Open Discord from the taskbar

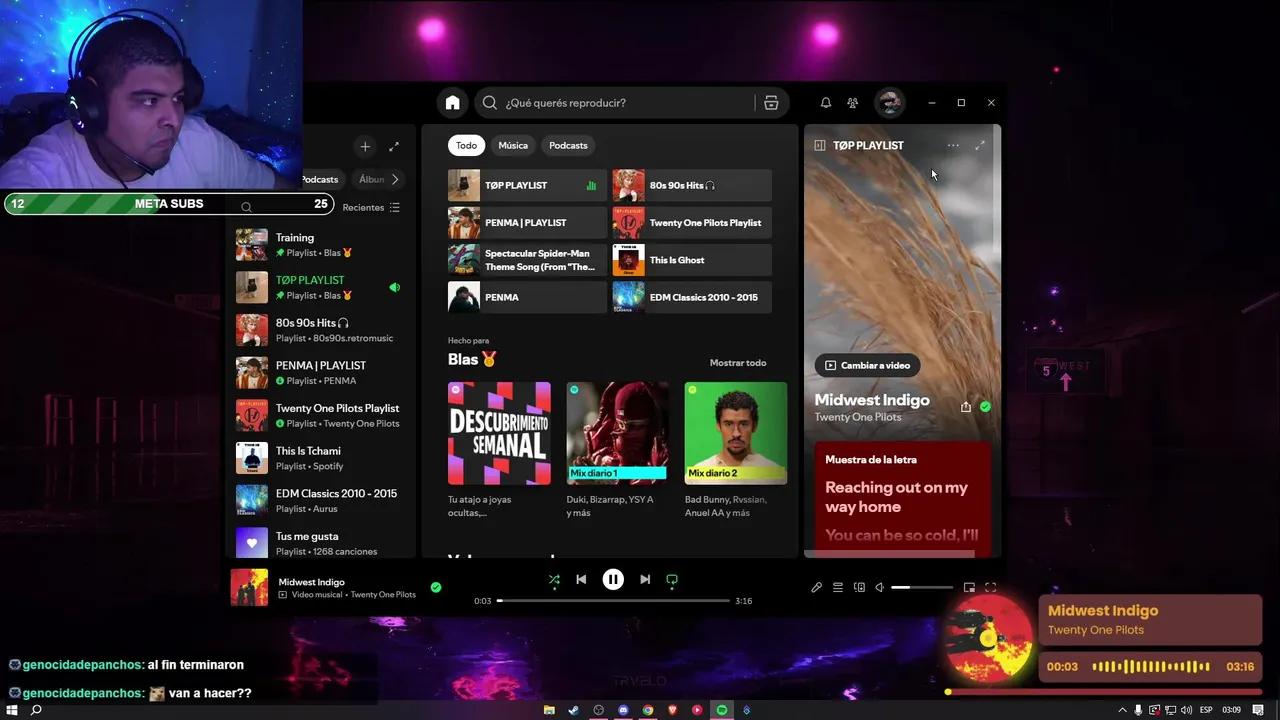click(x=623, y=710)
